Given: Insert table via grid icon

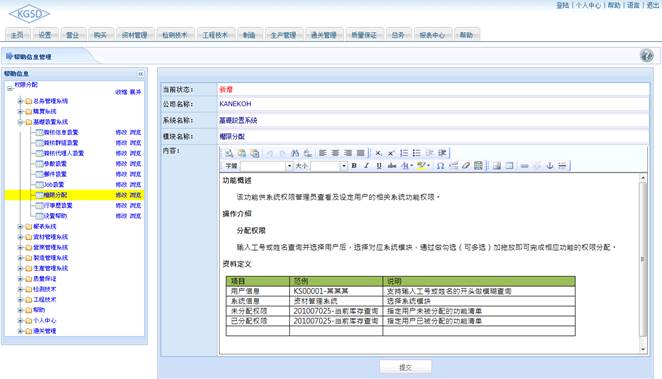Looking at the screenshot, I should pyautogui.click(x=478, y=166).
